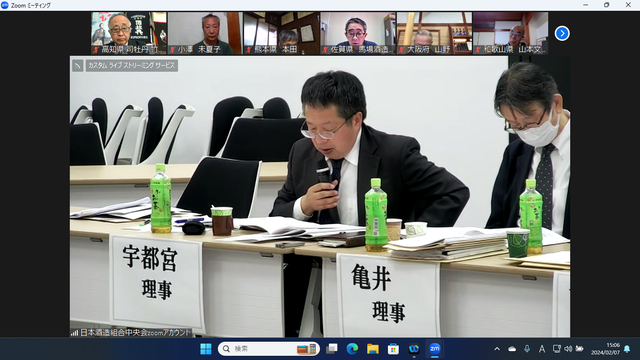640x360 pixels.
Task: Open the Webex app on the taskbar
Action: tap(414, 349)
